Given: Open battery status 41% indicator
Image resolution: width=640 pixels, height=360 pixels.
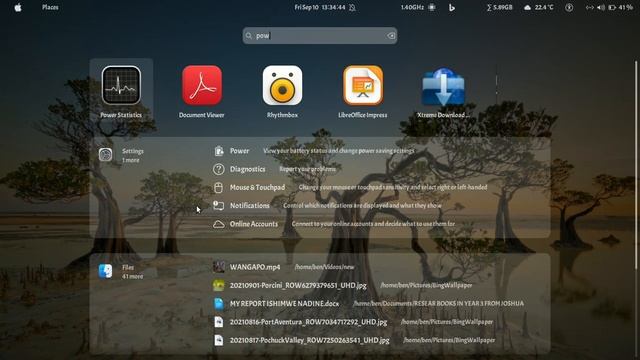Looking at the screenshot, I should click(620, 7).
